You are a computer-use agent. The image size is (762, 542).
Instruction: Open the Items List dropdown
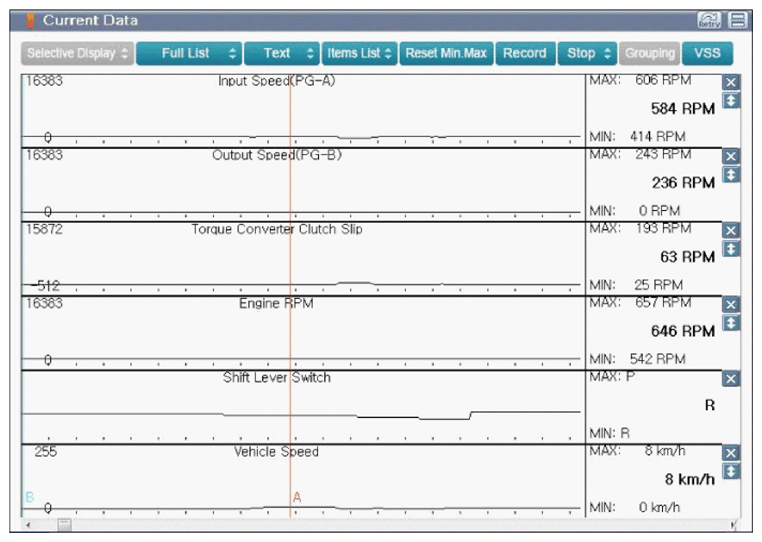point(360,53)
